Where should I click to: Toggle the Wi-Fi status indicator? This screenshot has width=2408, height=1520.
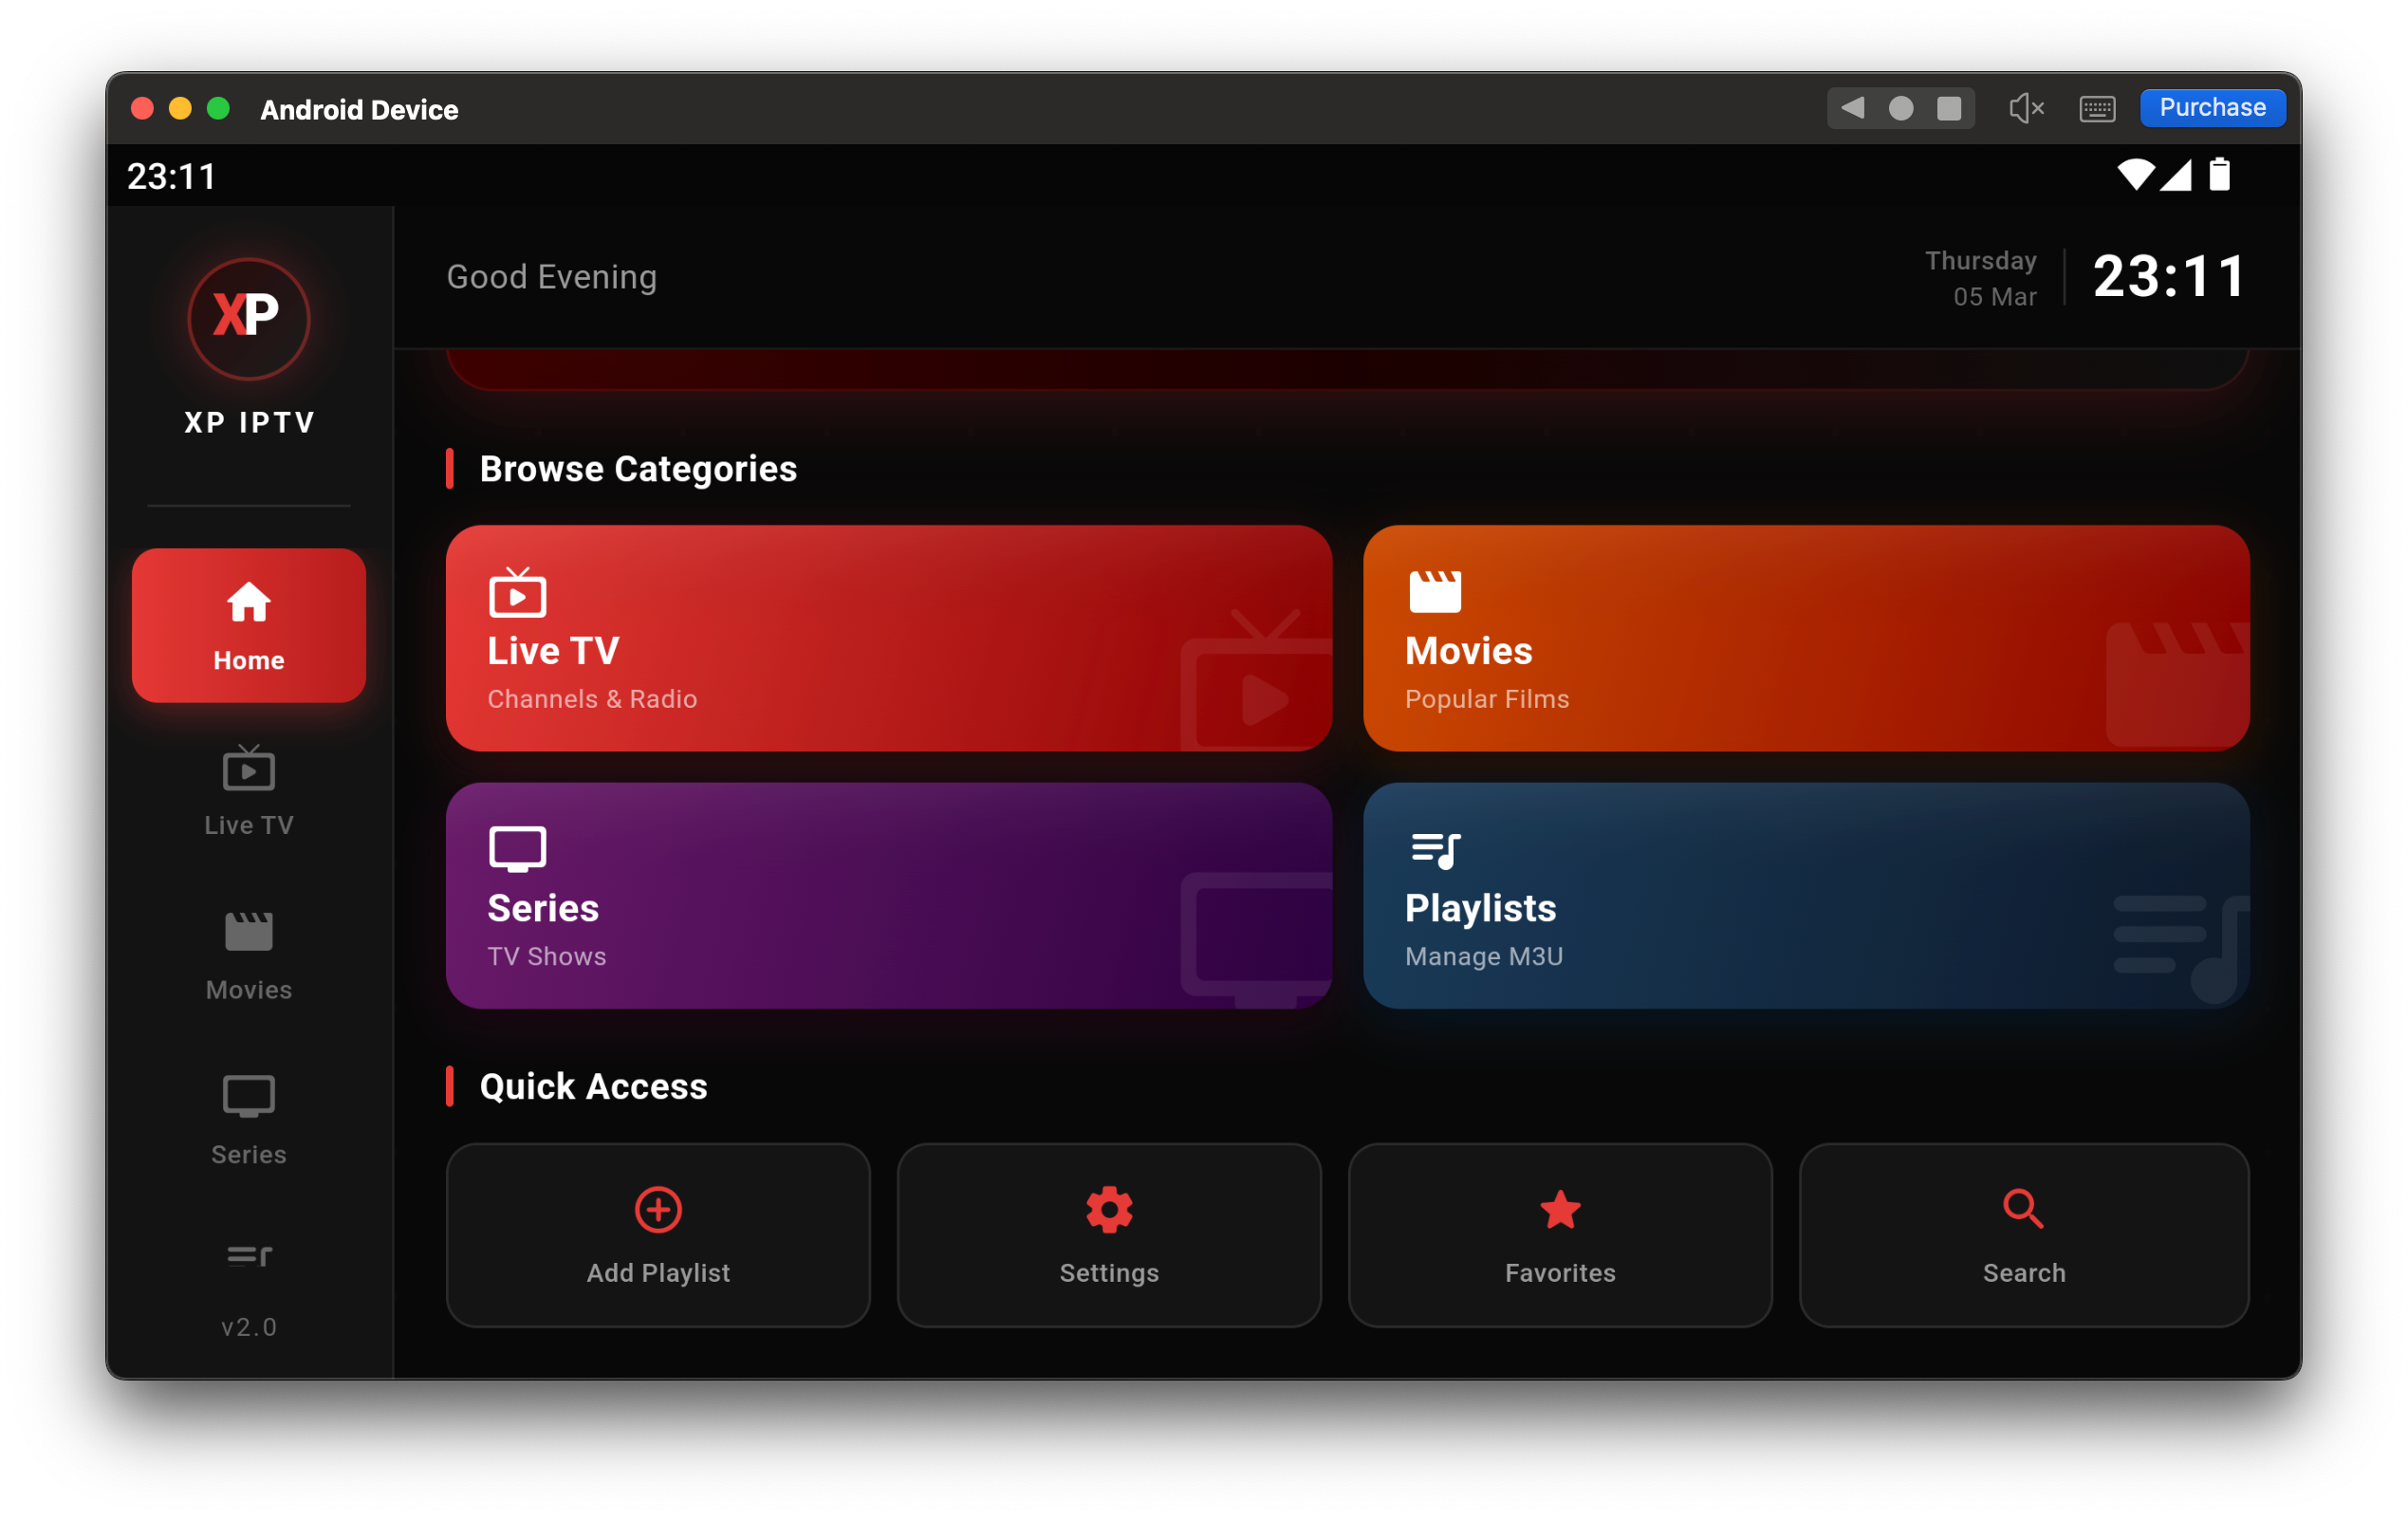2138,175
